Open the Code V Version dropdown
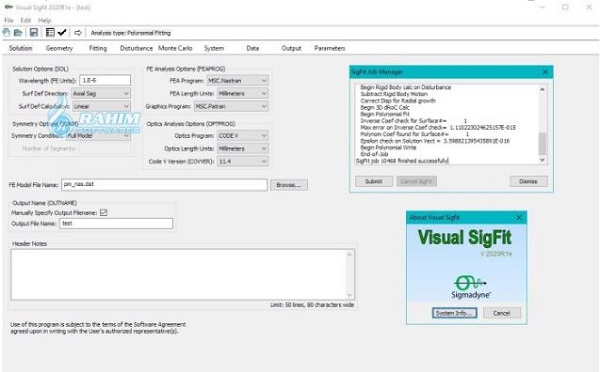The width and height of the screenshot is (600, 372). 243,162
